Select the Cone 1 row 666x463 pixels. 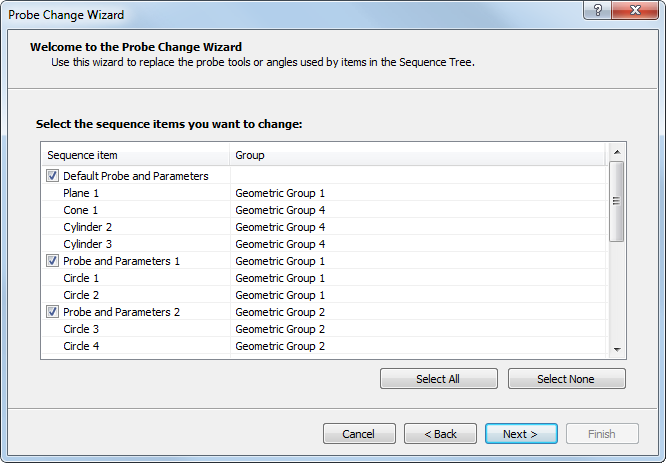[x=81, y=210]
